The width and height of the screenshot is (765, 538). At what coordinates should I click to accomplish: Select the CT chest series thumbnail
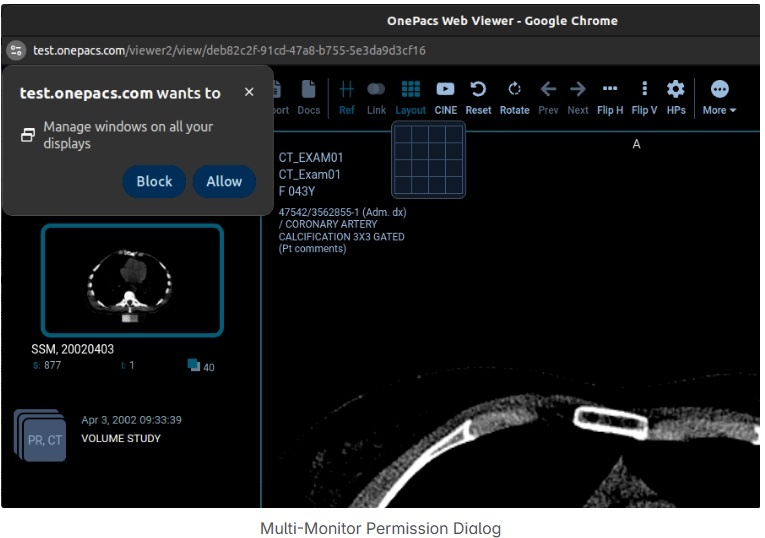[x=132, y=280]
